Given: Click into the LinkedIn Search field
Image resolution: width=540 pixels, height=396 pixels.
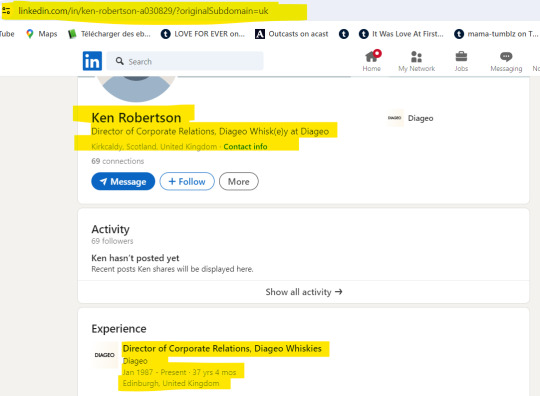Looking at the screenshot, I should click(x=185, y=61).
